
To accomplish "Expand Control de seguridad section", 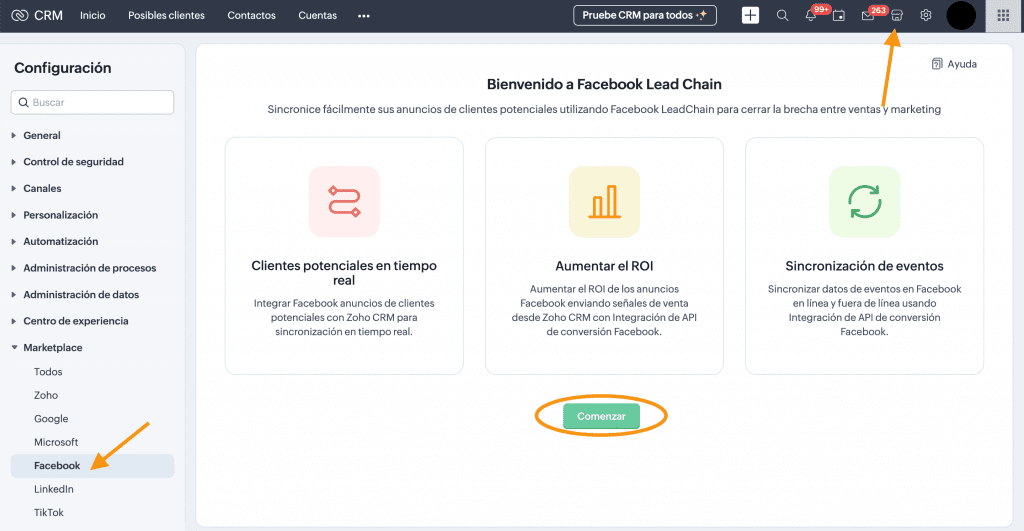I will 73,161.
